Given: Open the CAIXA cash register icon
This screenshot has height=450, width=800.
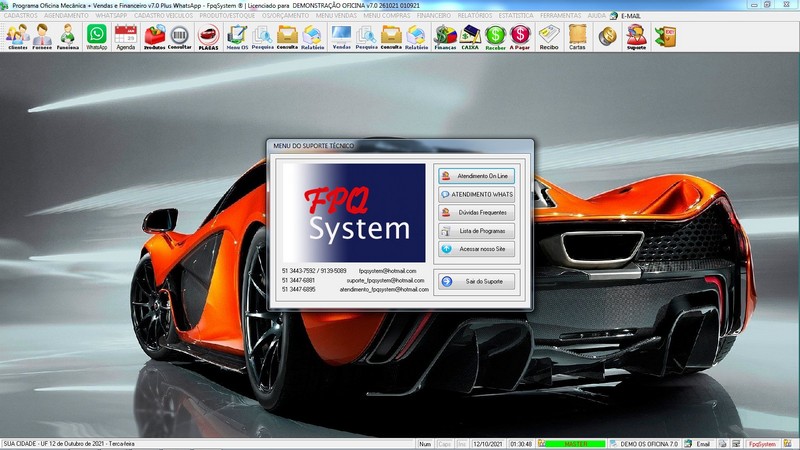Looking at the screenshot, I should (469, 37).
